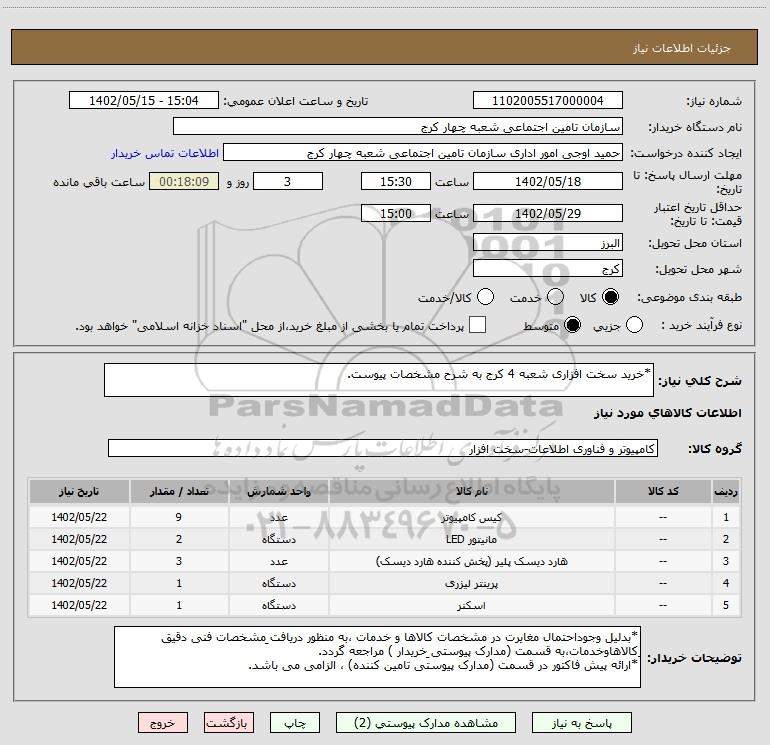This screenshot has height=745, width=770.
Task: Click the date 1402/05/22 in اسکنر row
Action: click(x=79, y=606)
